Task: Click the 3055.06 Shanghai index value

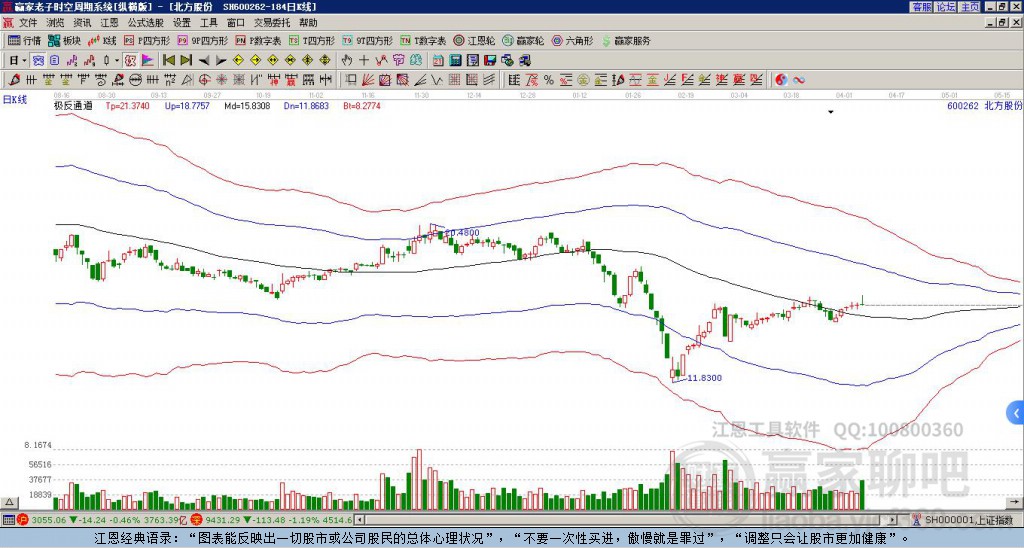Action: 49,520
